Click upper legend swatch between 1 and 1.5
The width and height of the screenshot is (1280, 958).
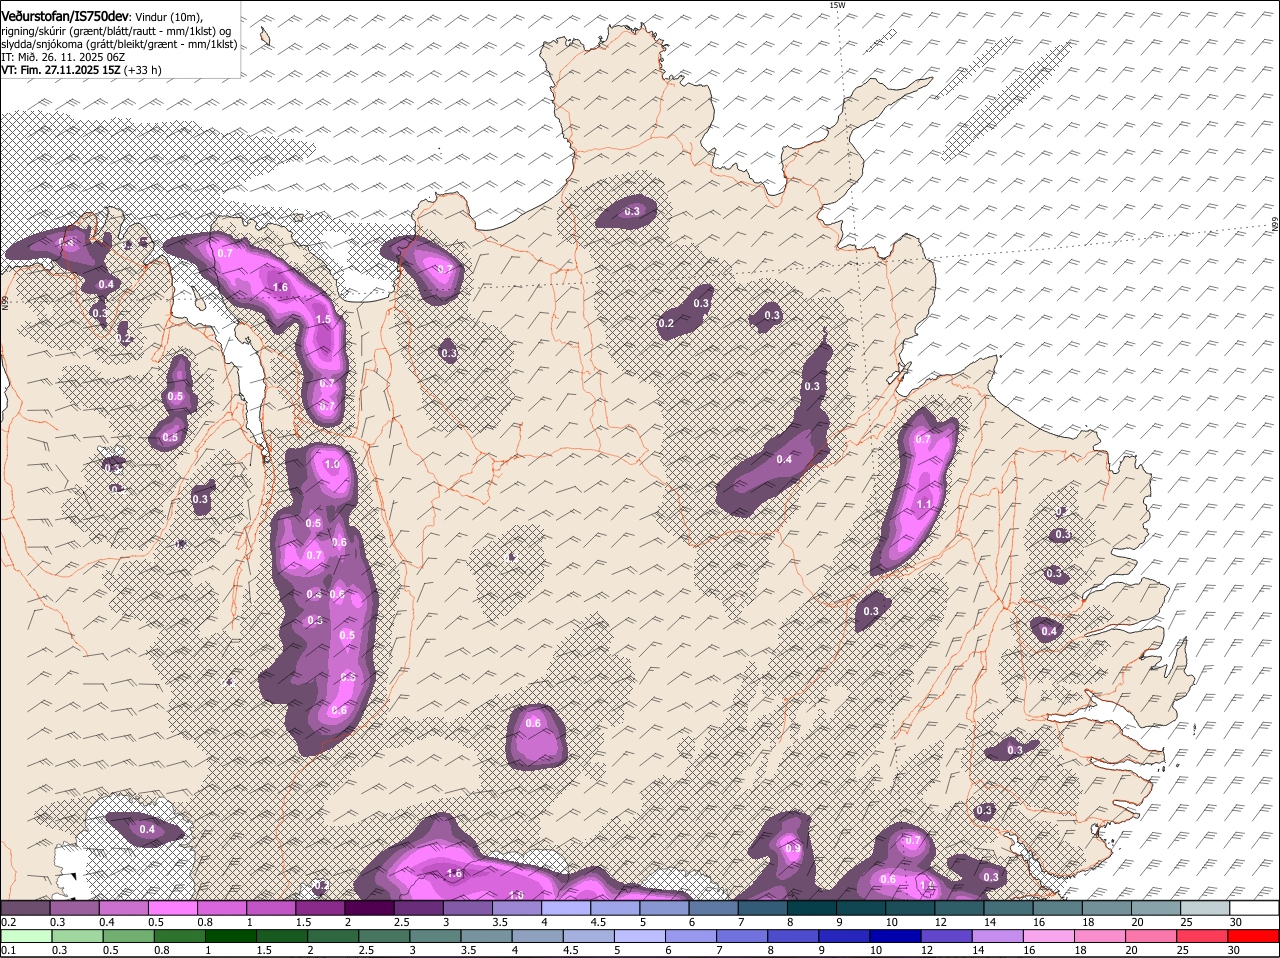pos(271,908)
